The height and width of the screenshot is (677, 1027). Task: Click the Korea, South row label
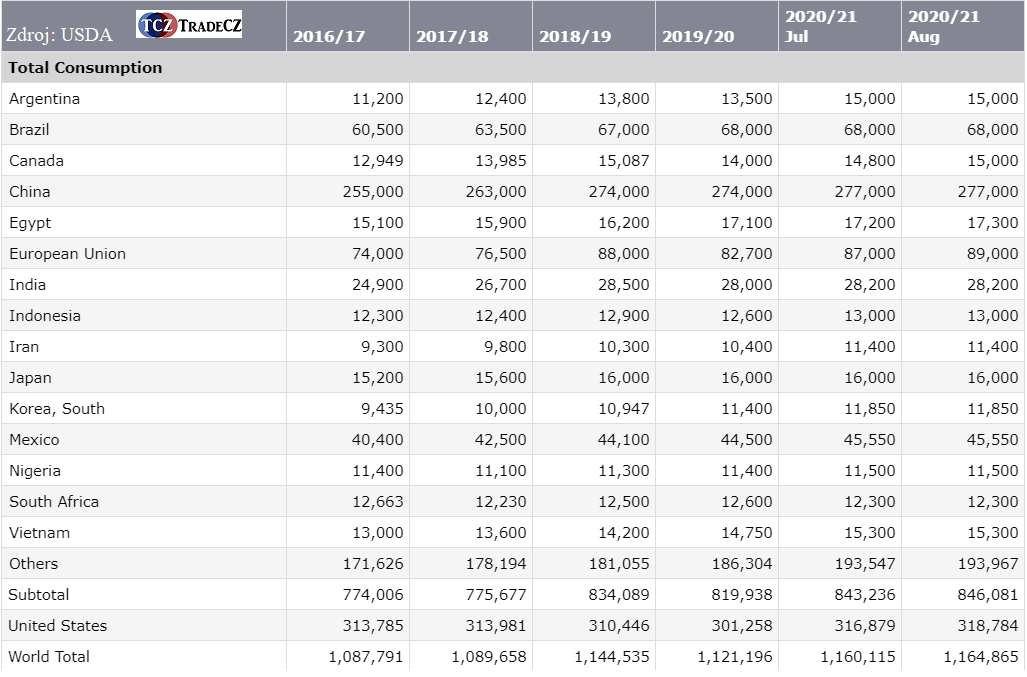[56, 409]
